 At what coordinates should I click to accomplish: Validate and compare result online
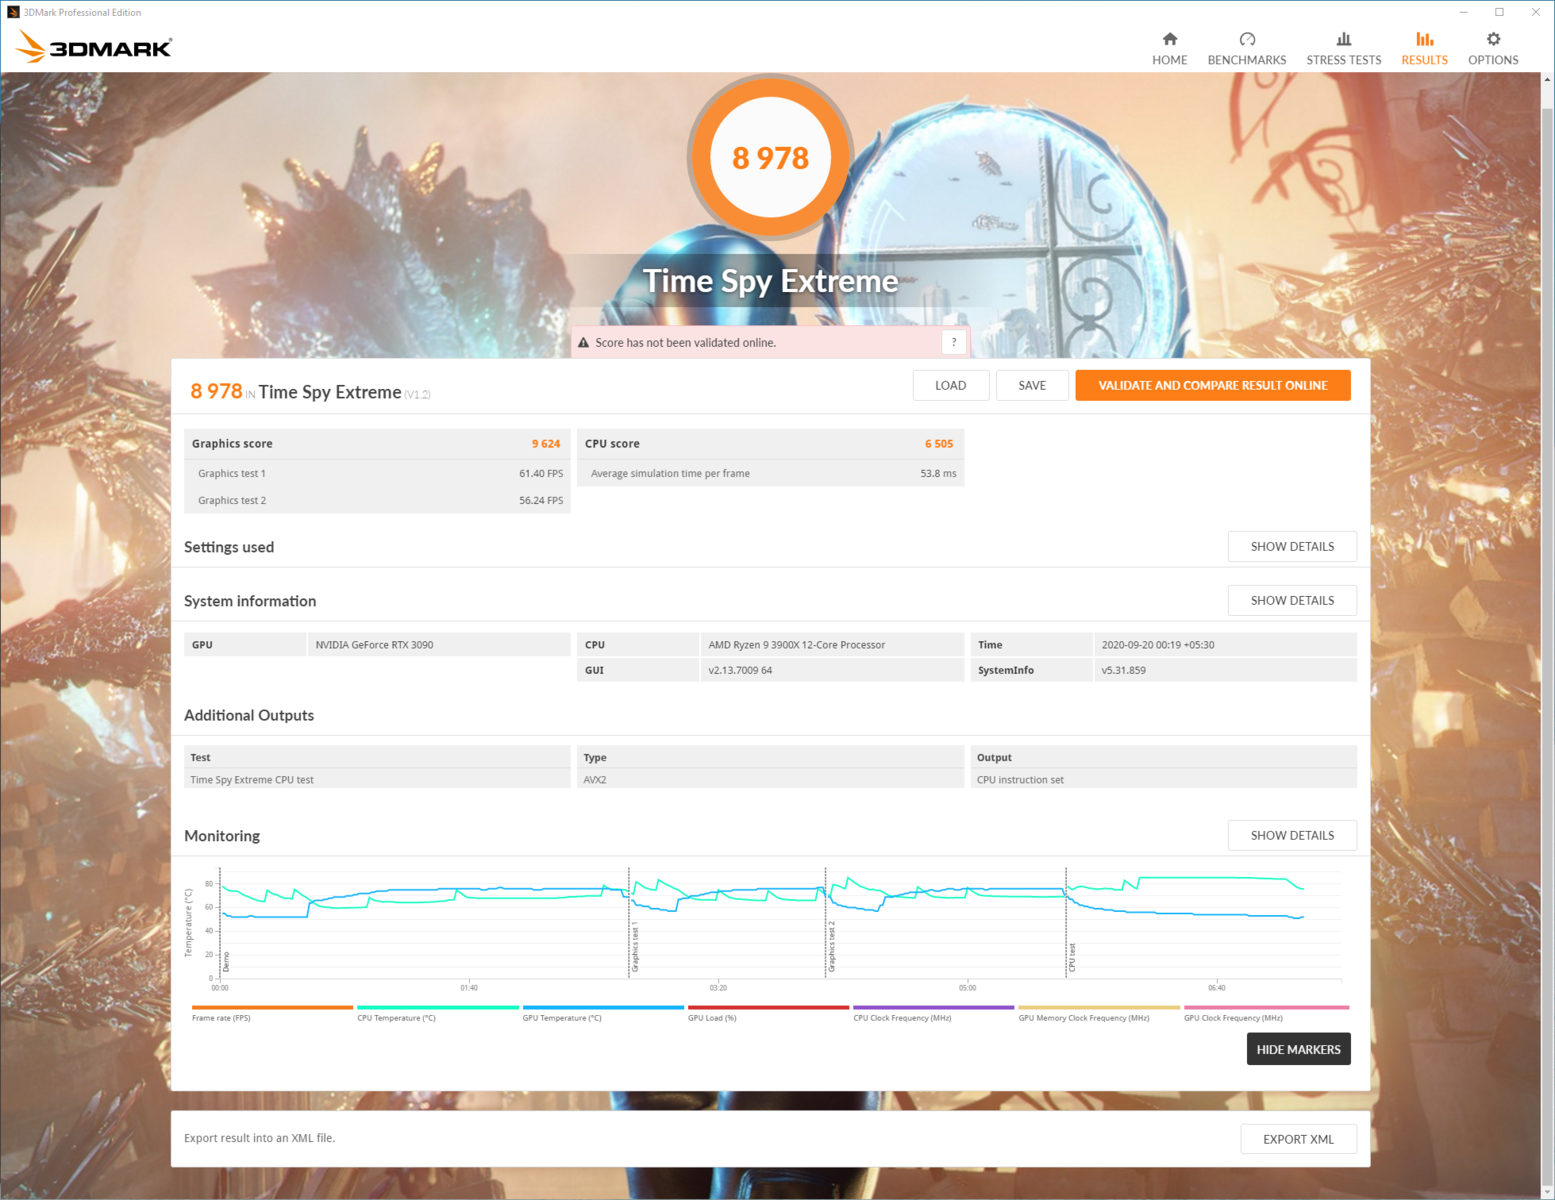(x=1213, y=385)
